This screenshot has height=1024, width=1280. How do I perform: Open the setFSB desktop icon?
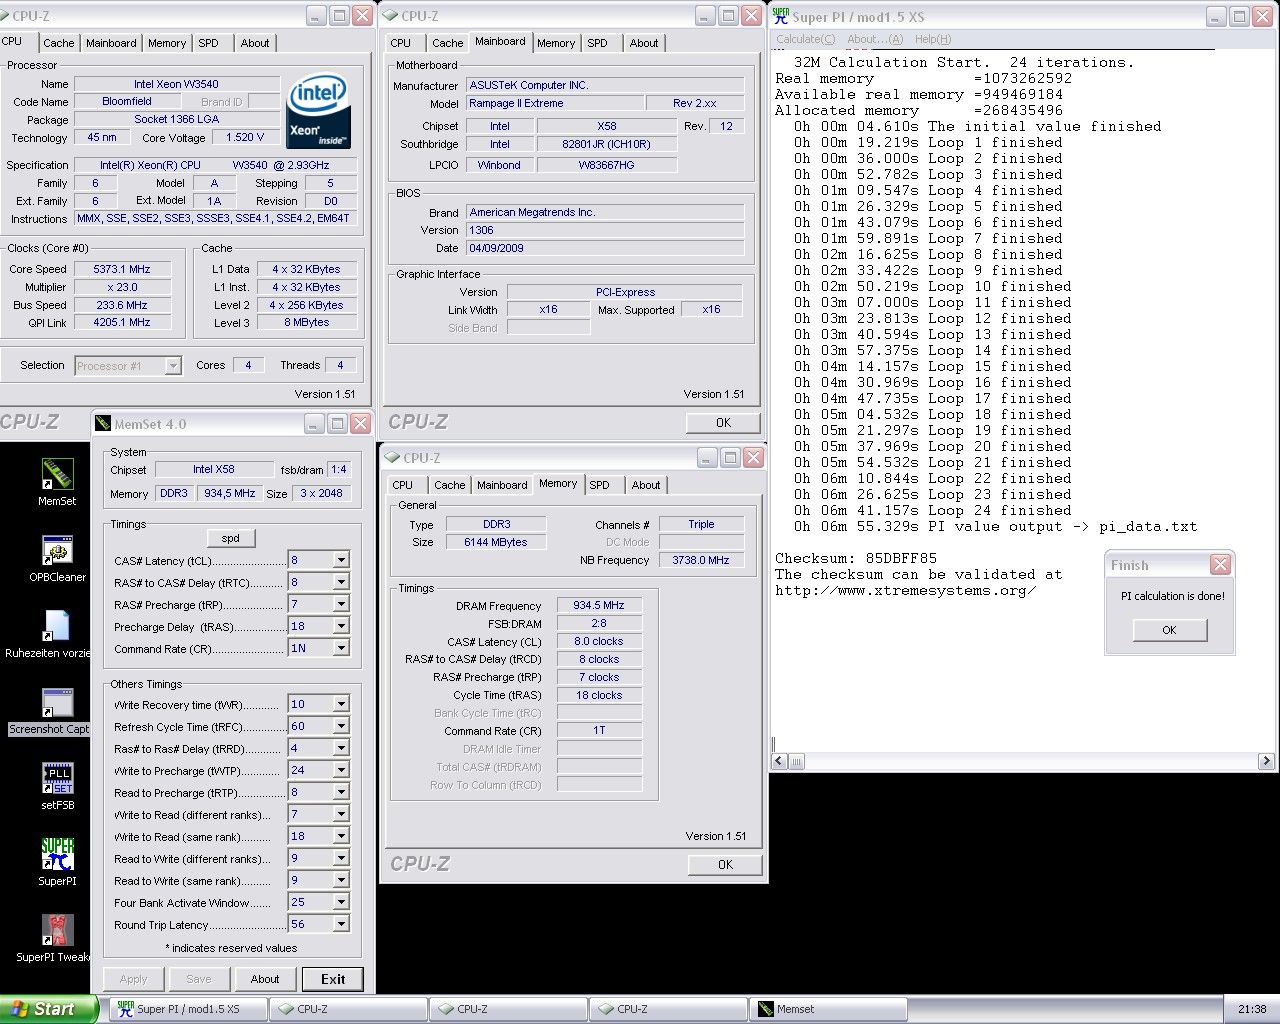point(57,785)
